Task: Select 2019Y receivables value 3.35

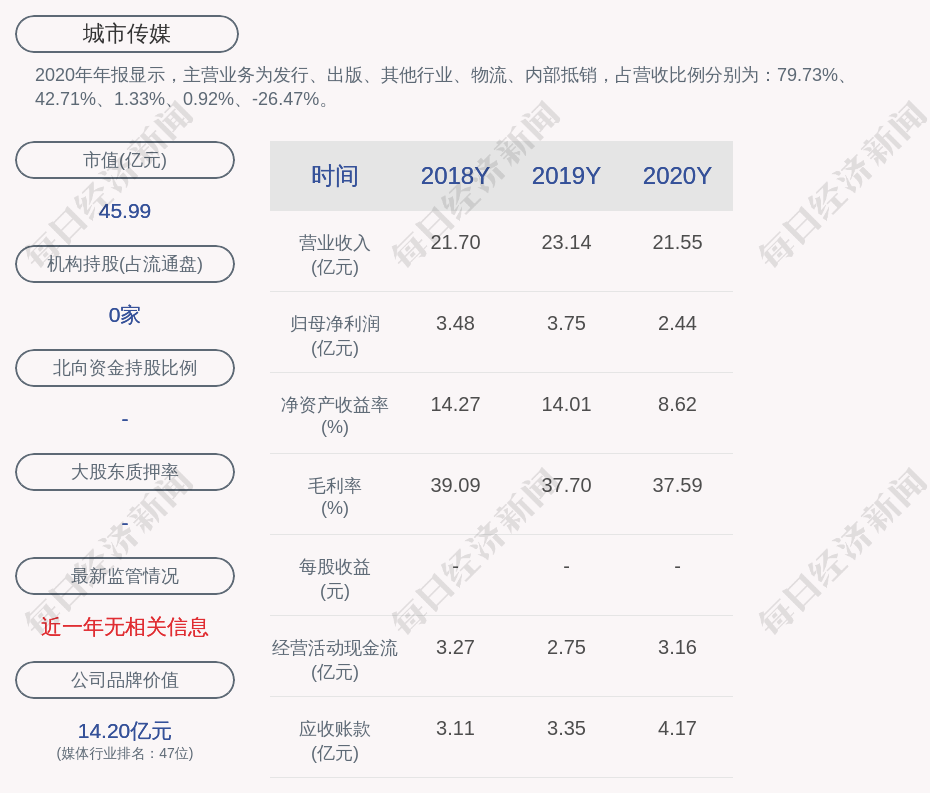Action: tap(566, 728)
